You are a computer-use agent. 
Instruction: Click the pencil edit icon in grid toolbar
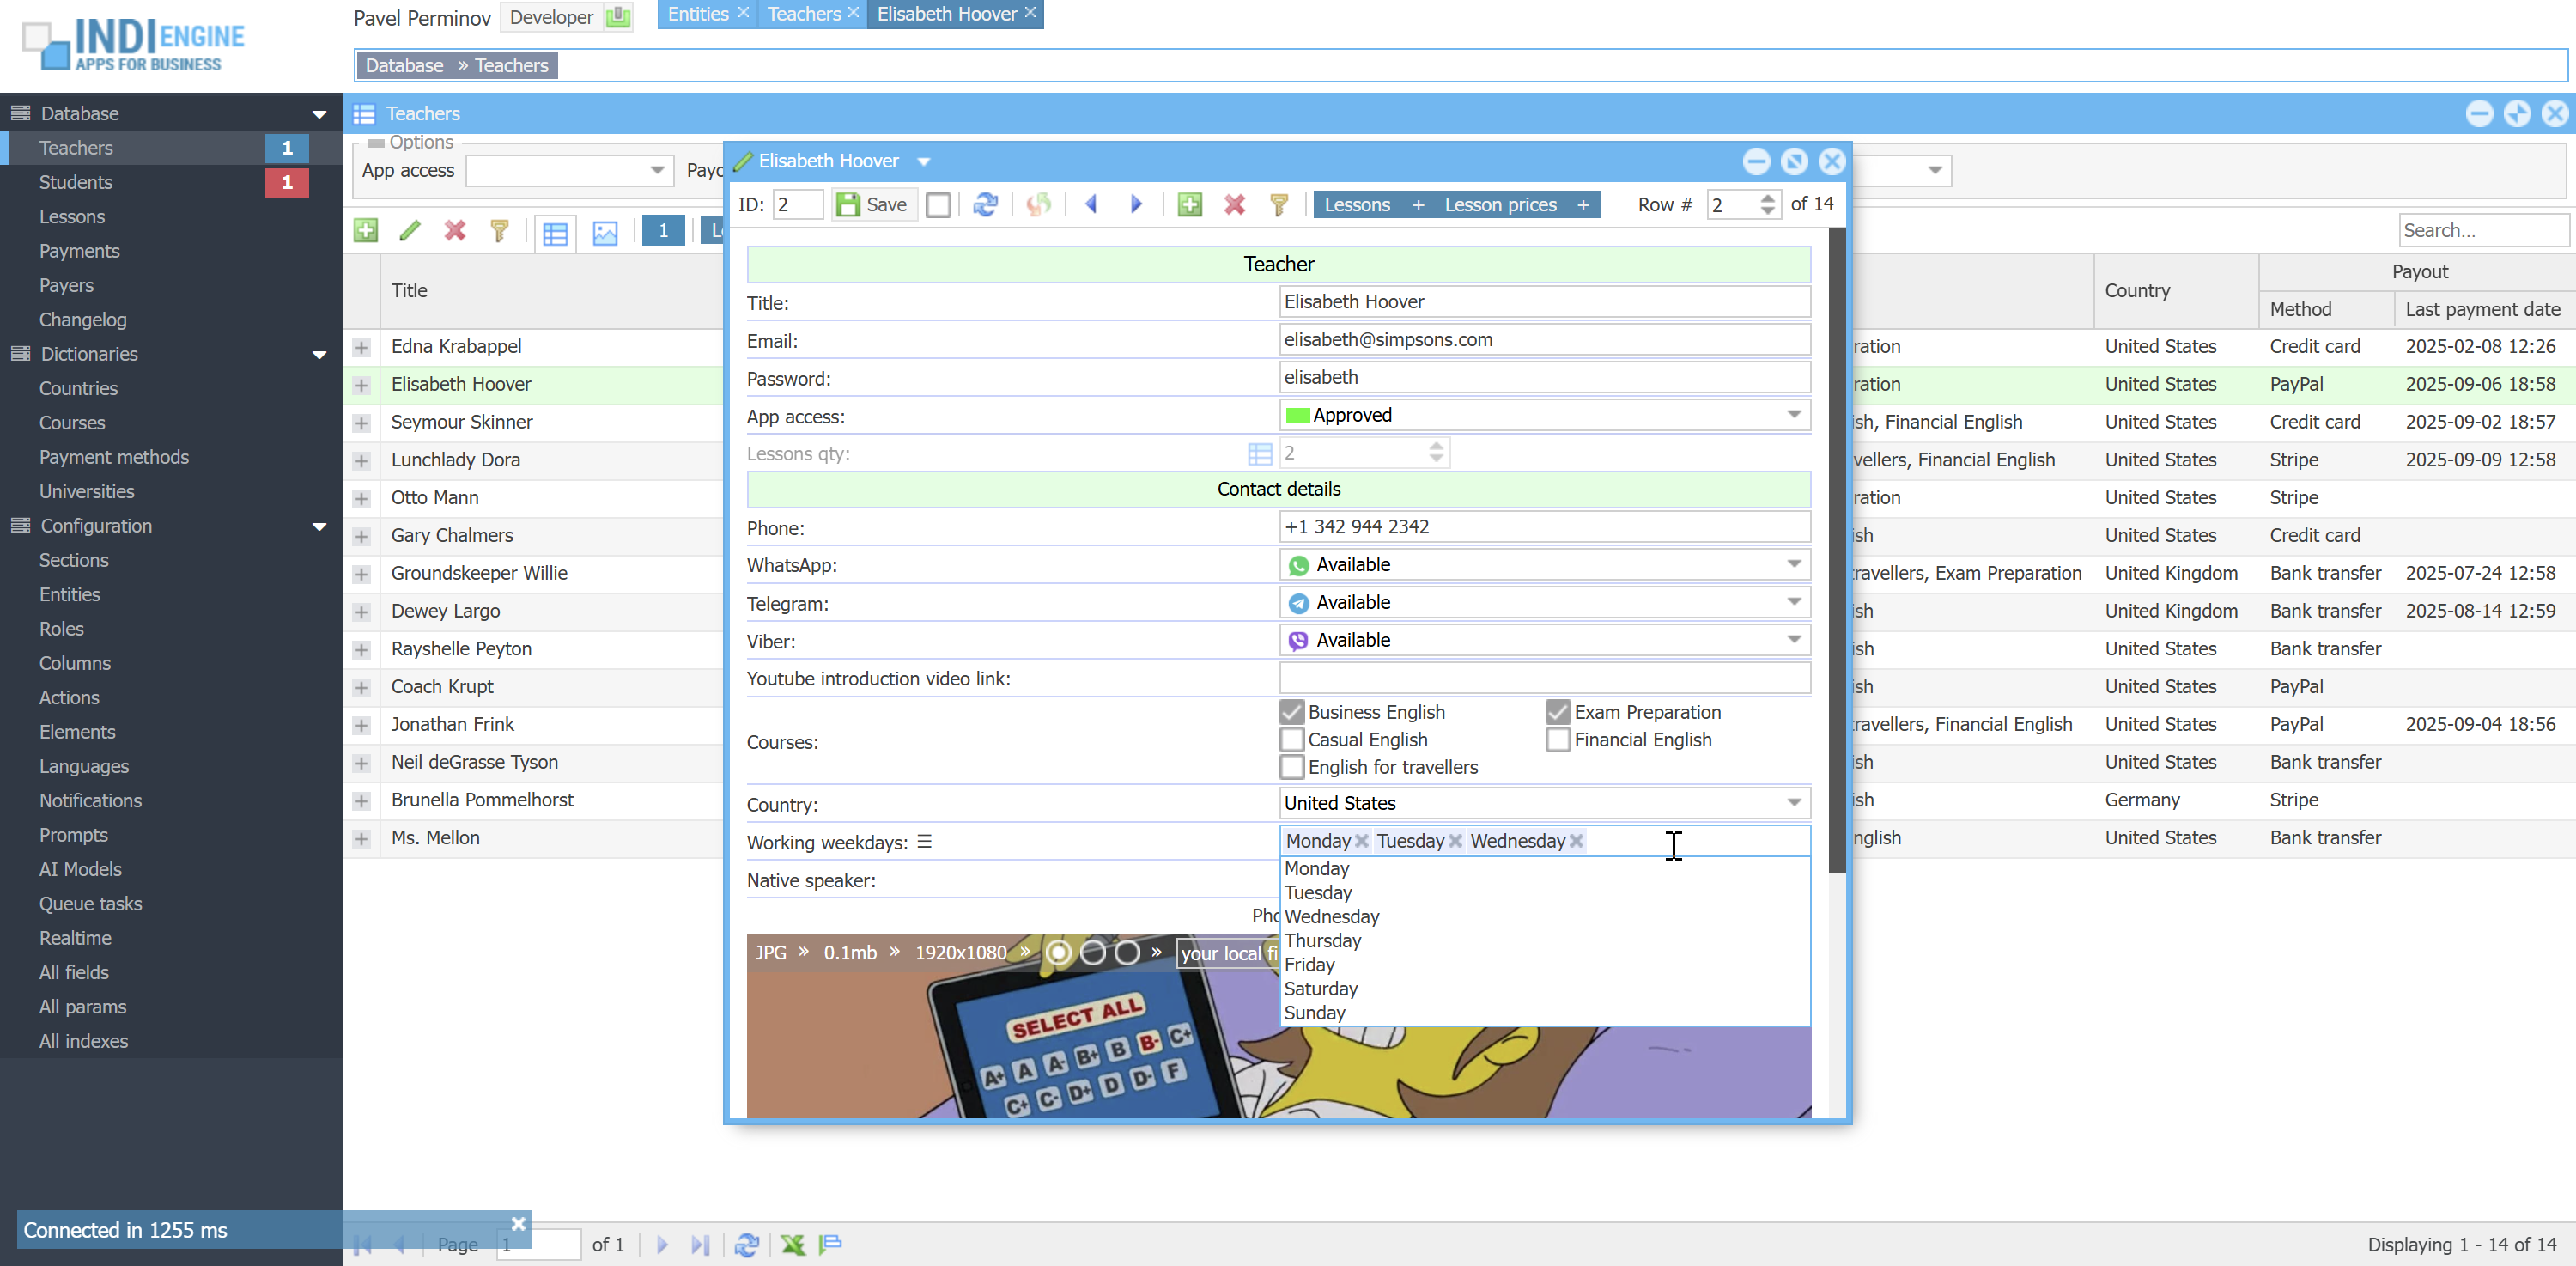pyautogui.click(x=409, y=232)
